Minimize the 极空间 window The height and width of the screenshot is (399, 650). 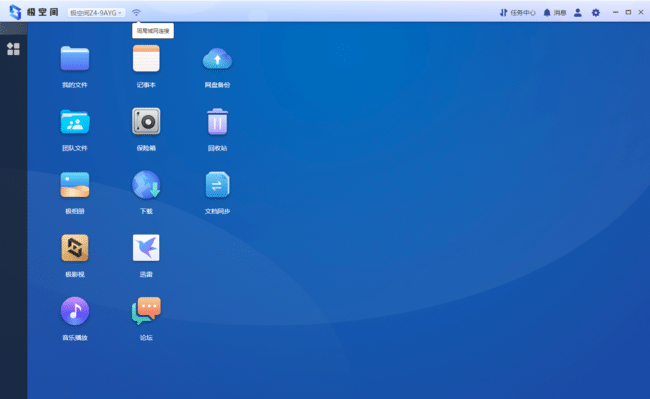tap(615, 12)
